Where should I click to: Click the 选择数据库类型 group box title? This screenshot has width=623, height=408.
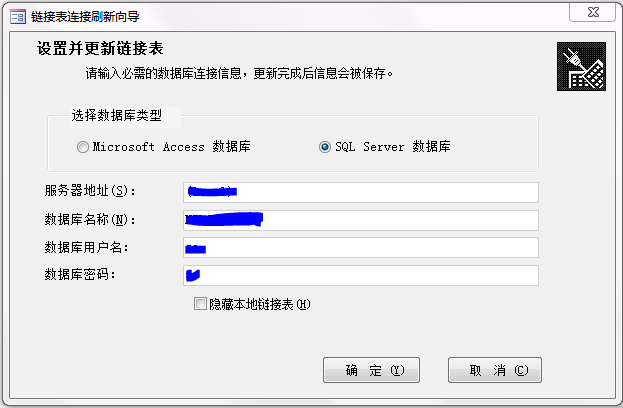[117, 116]
